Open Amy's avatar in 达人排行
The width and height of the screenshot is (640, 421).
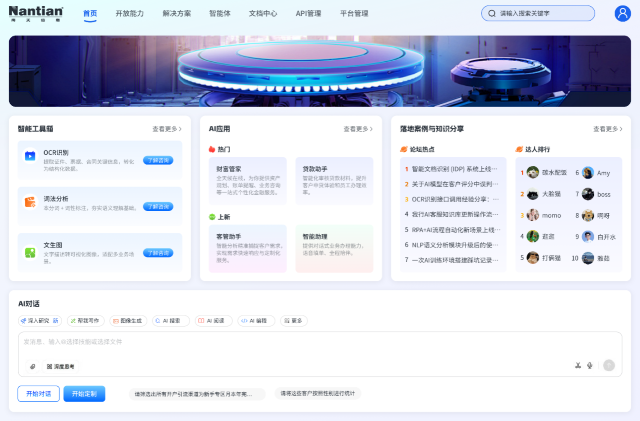587,172
